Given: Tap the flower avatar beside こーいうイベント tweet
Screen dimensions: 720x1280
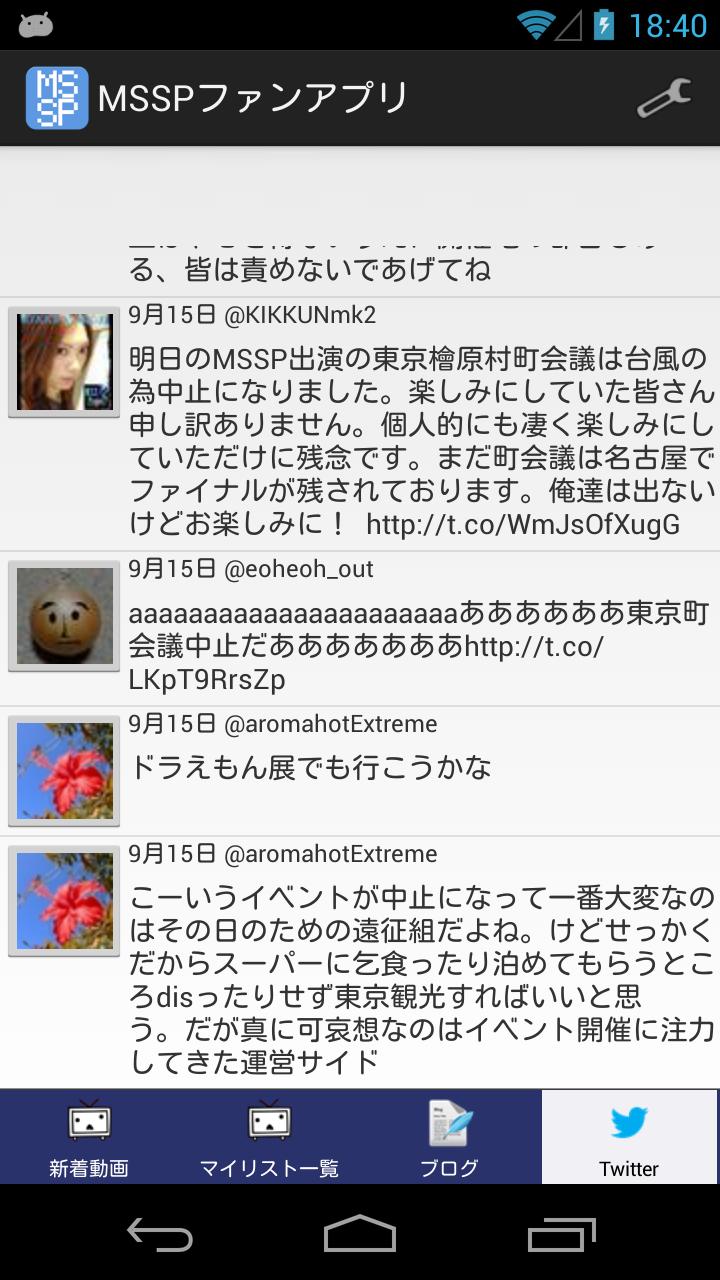Looking at the screenshot, I should point(64,900).
